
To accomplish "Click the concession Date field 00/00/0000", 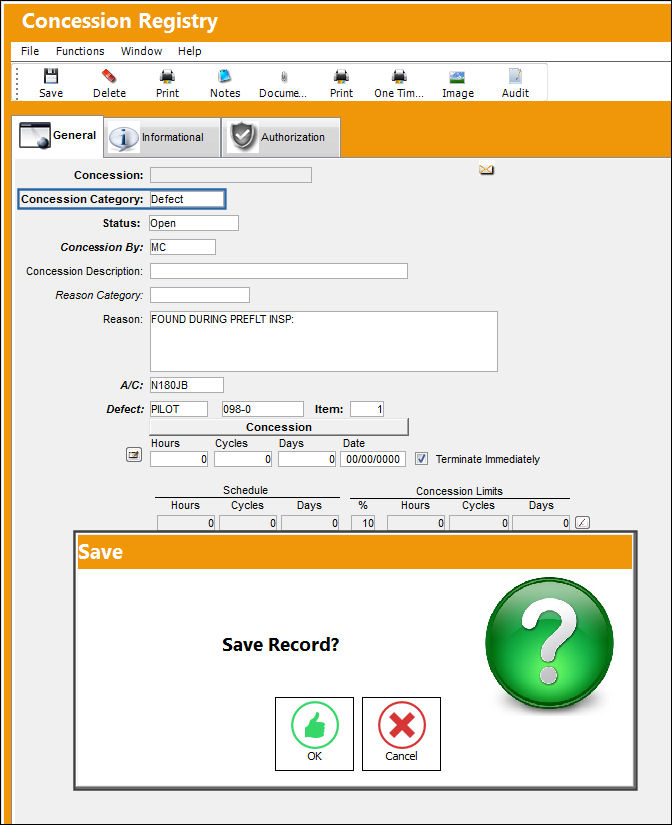I will 373,459.
